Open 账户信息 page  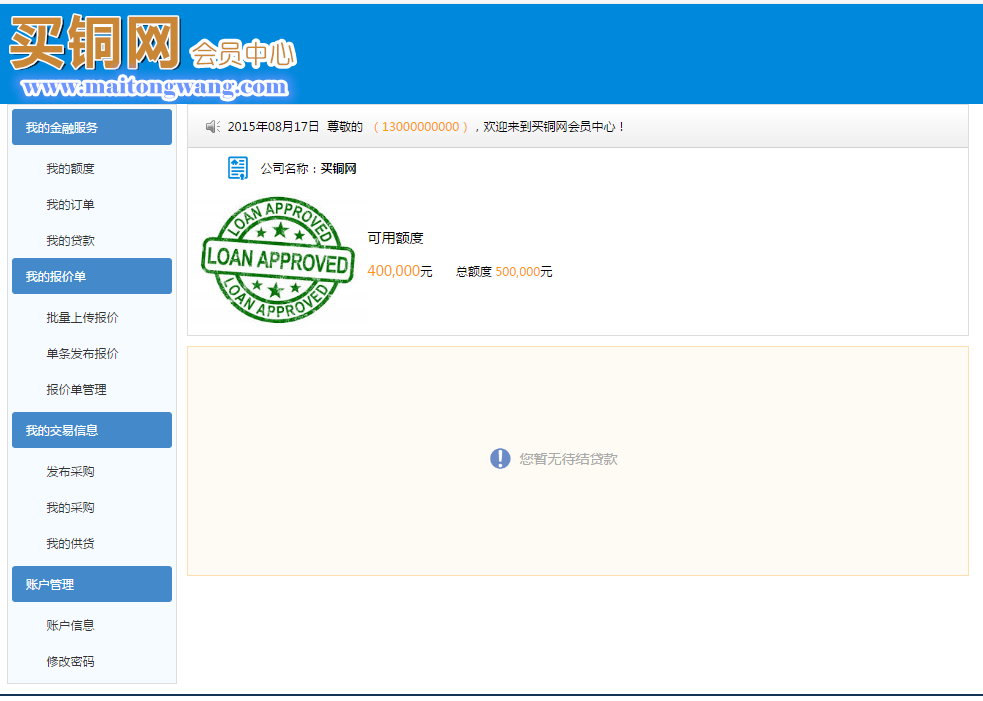coord(70,625)
